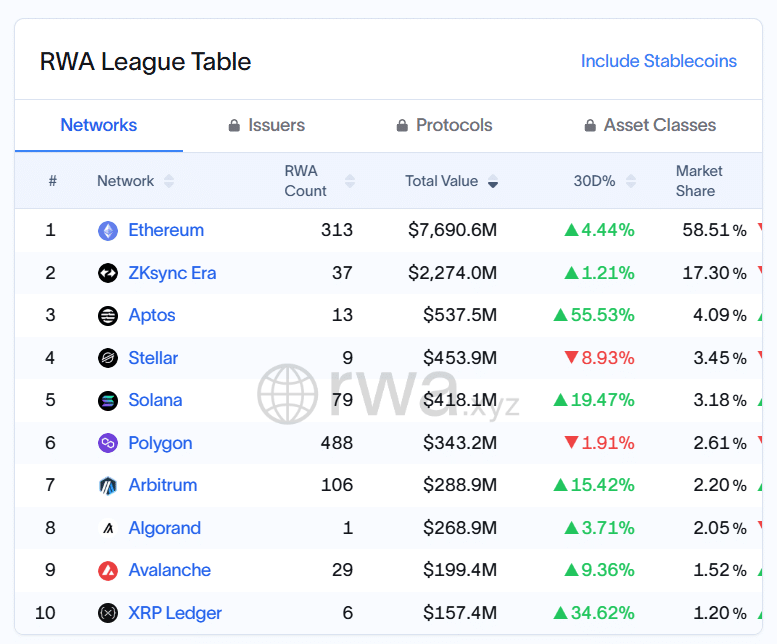Viewport: 777px width, 644px height.
Task: Sort by Total Value column arrows
Action: [493, 181]
